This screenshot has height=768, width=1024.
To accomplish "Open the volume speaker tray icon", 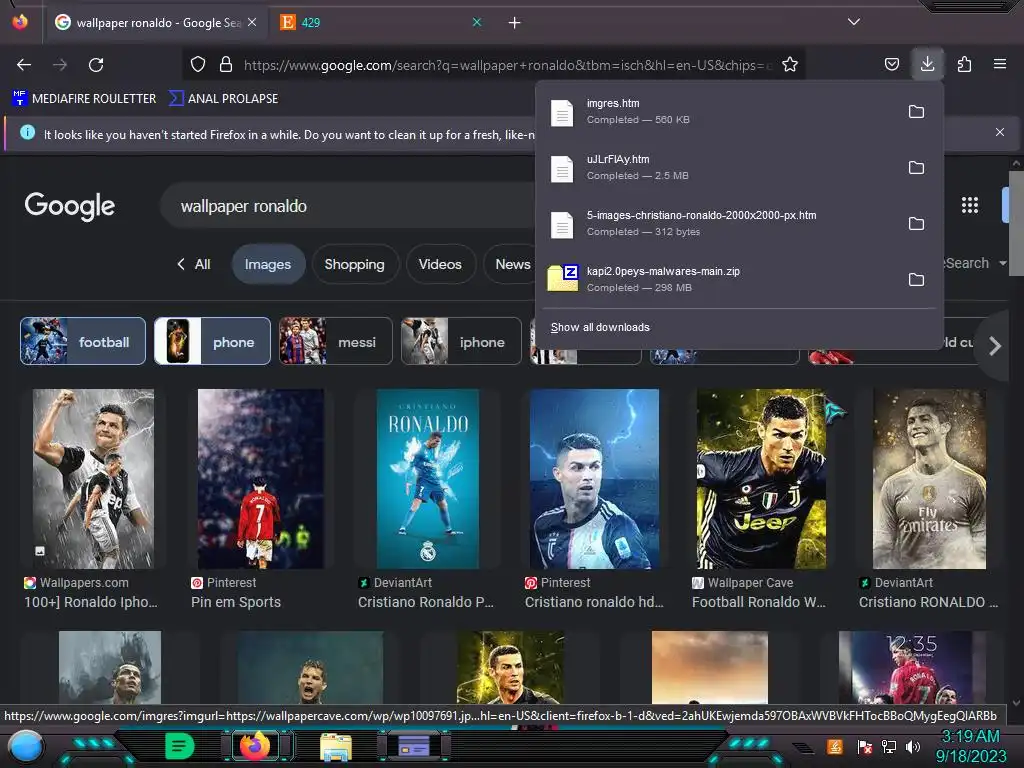I will point(913,746).
